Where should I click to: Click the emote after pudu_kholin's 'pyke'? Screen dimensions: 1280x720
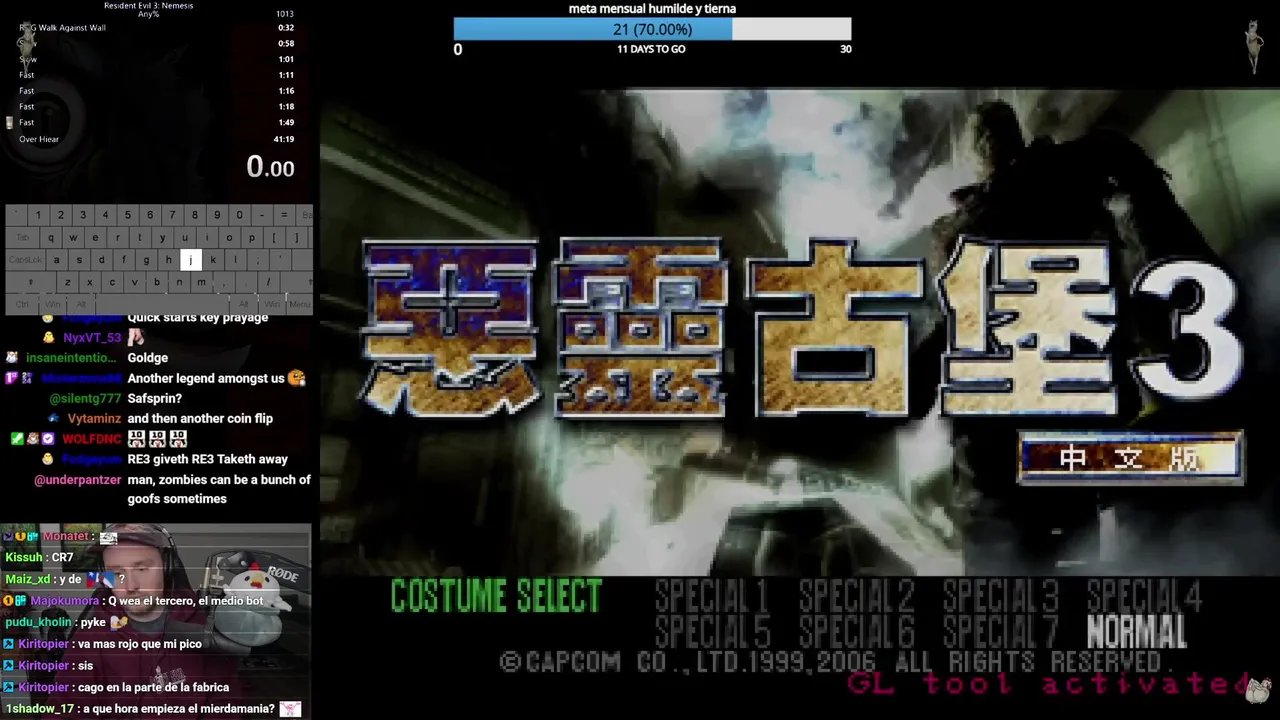click(119, 622)
